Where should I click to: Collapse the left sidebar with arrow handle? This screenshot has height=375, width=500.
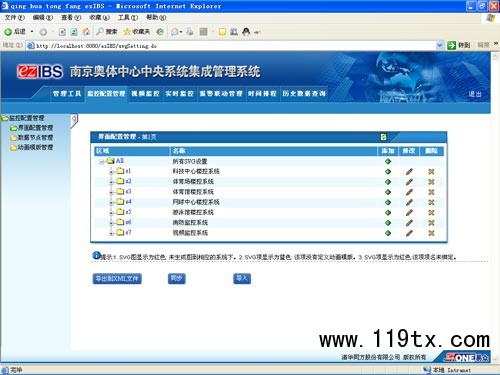(x=74, y=120)
